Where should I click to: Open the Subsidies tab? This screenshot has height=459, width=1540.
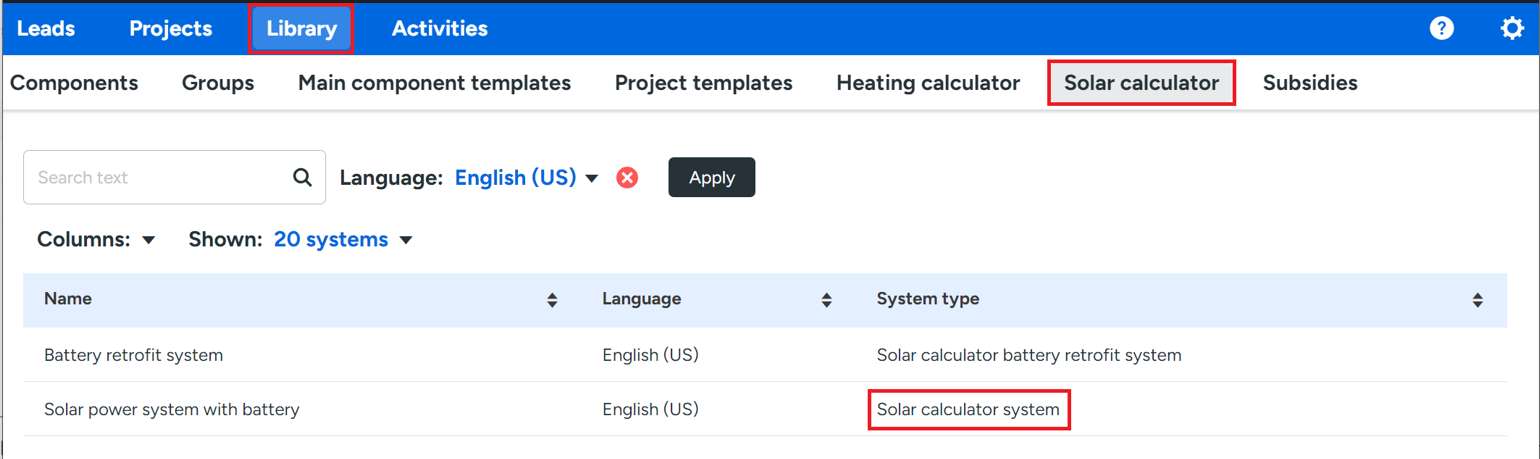pos(1310,83)
